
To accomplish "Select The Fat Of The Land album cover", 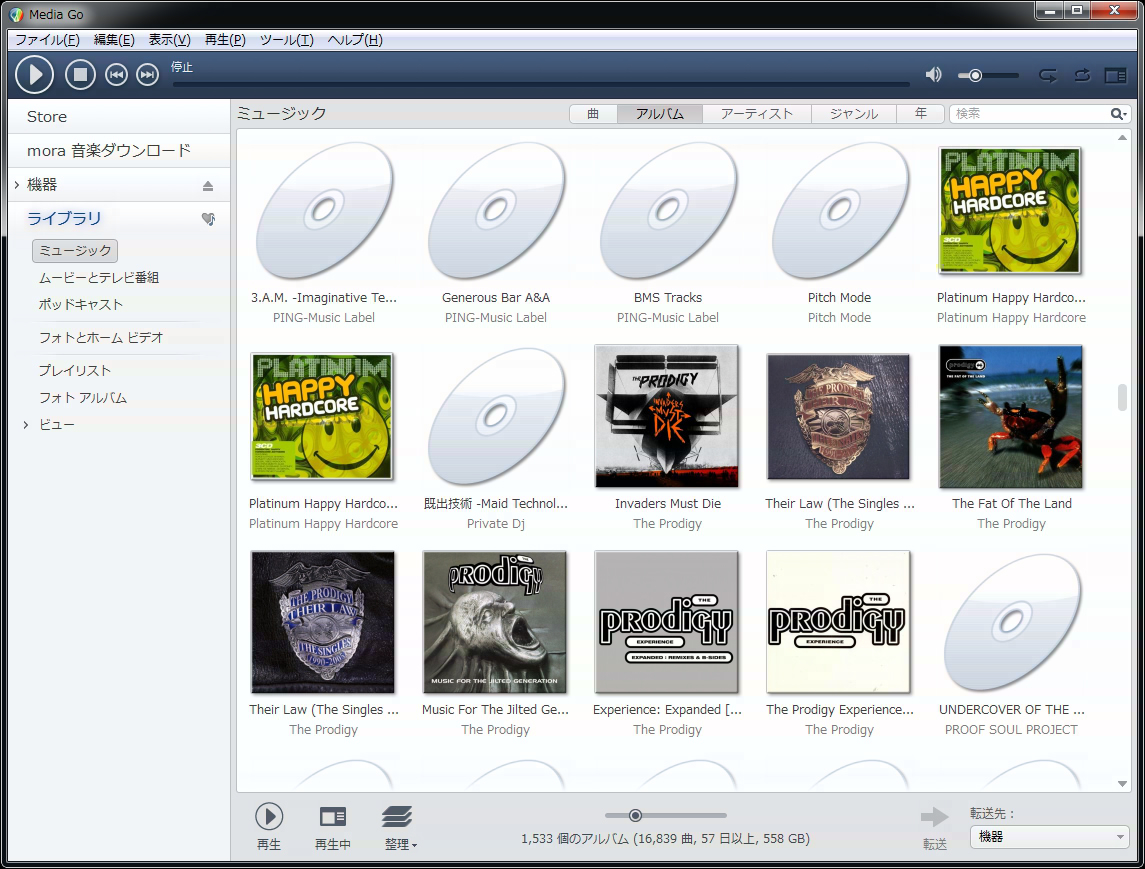I will (x=1011, y=417).
